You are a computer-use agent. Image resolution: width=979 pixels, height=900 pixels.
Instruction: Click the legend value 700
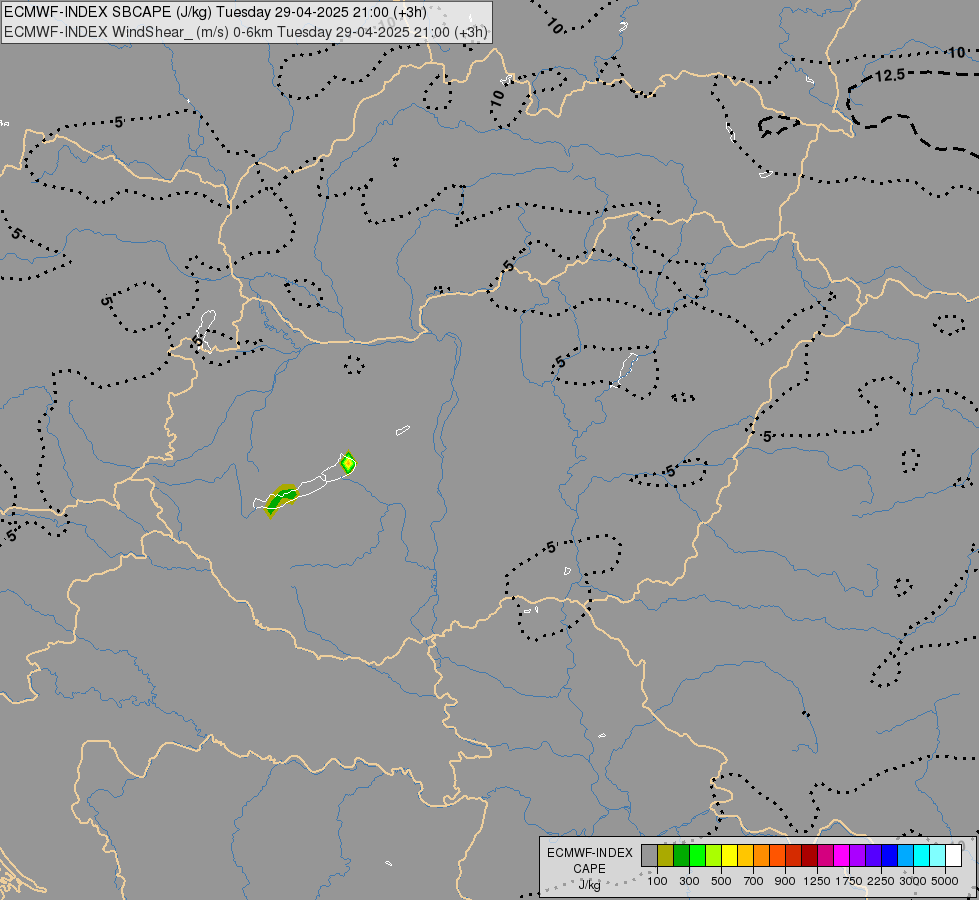point(754,881)
